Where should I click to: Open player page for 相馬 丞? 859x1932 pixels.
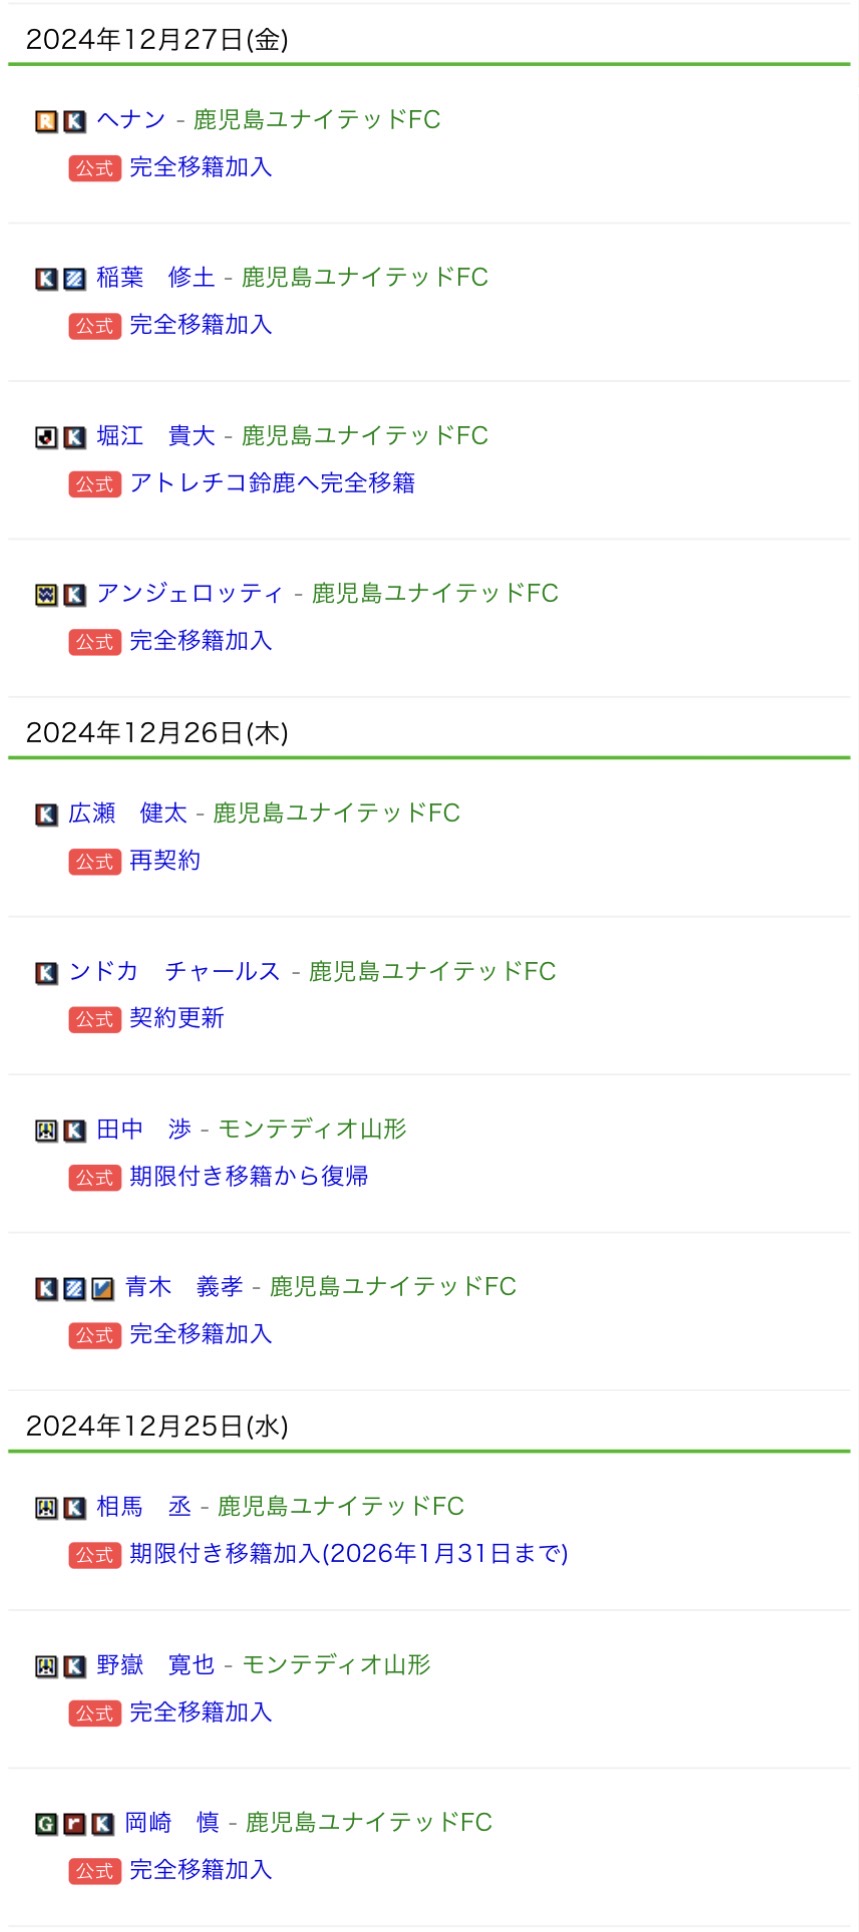pos(143,1506)
